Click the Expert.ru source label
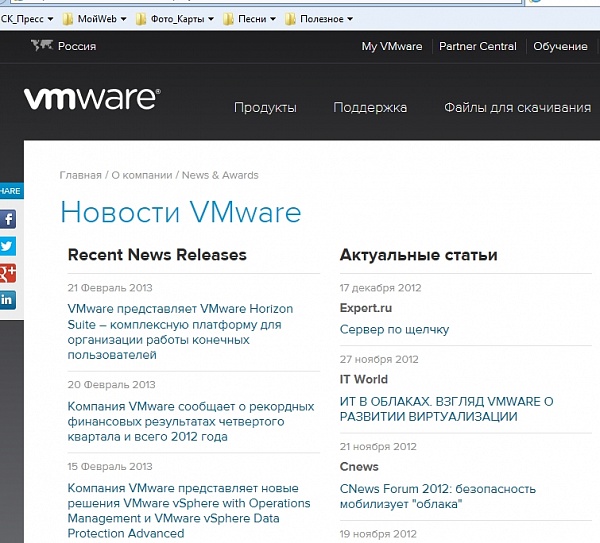Viewport: 600px width, 543px height. 366,308
